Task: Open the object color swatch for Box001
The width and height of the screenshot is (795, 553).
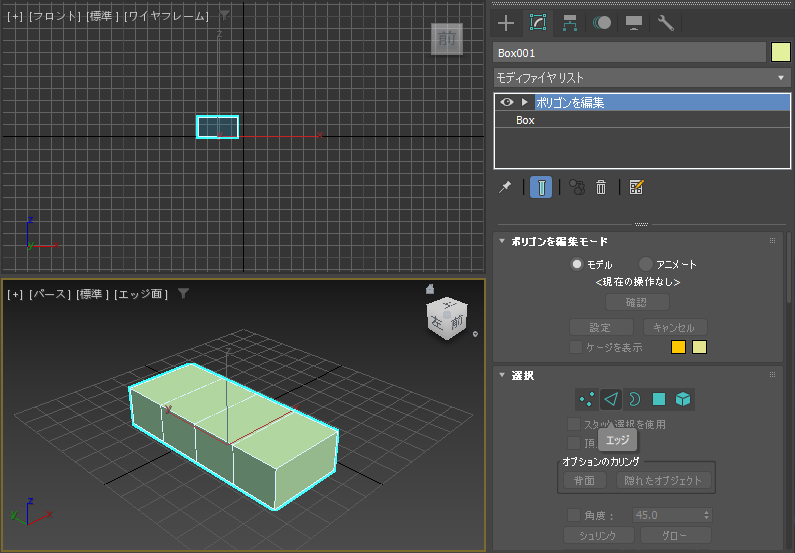Action: [x=780, y=53]
